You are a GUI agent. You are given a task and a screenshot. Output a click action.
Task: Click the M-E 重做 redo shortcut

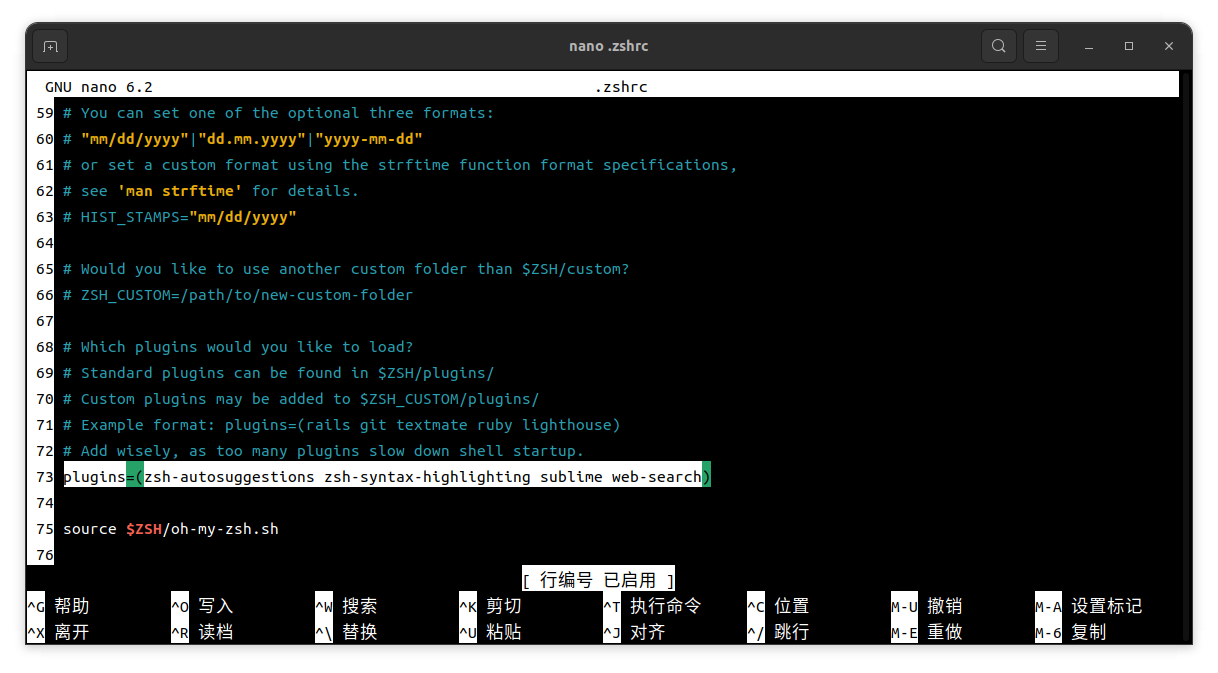tap(927, 632)
